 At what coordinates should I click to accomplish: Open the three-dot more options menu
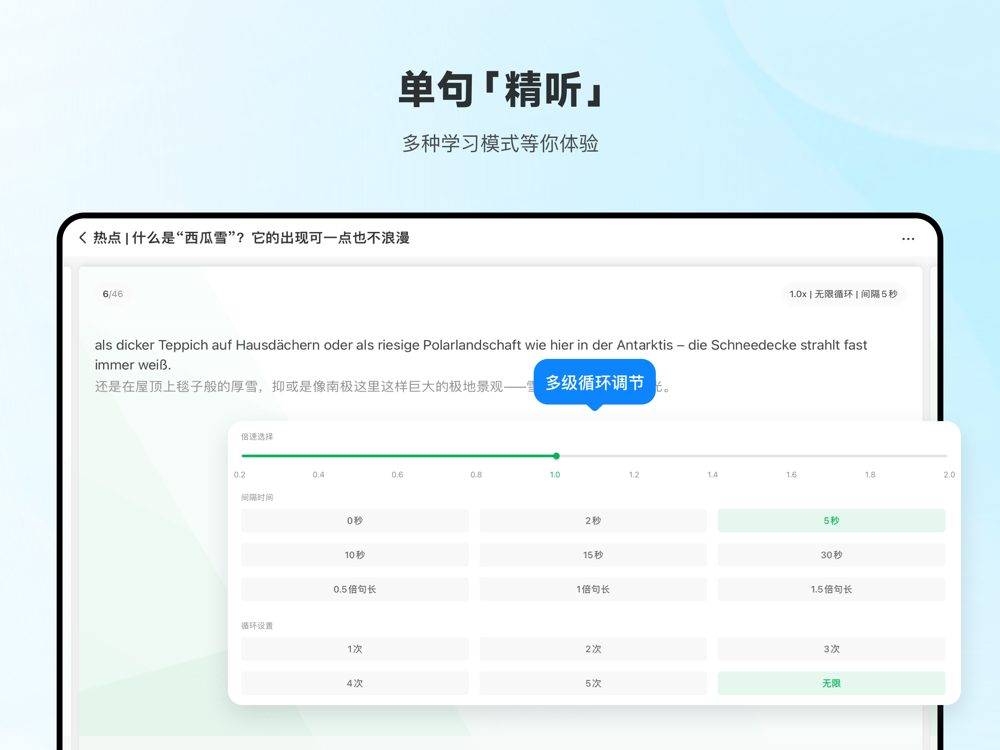(908, 239)
